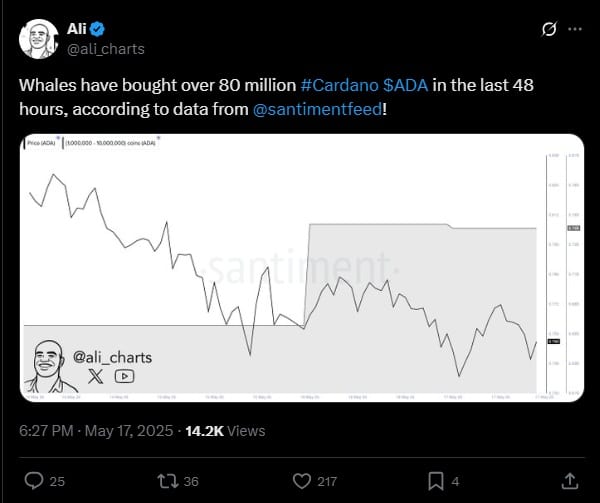This screenshot has height=503, width=600.
Task: Bookmark this post about Cardano whales
Action: [x=436, y=481]
